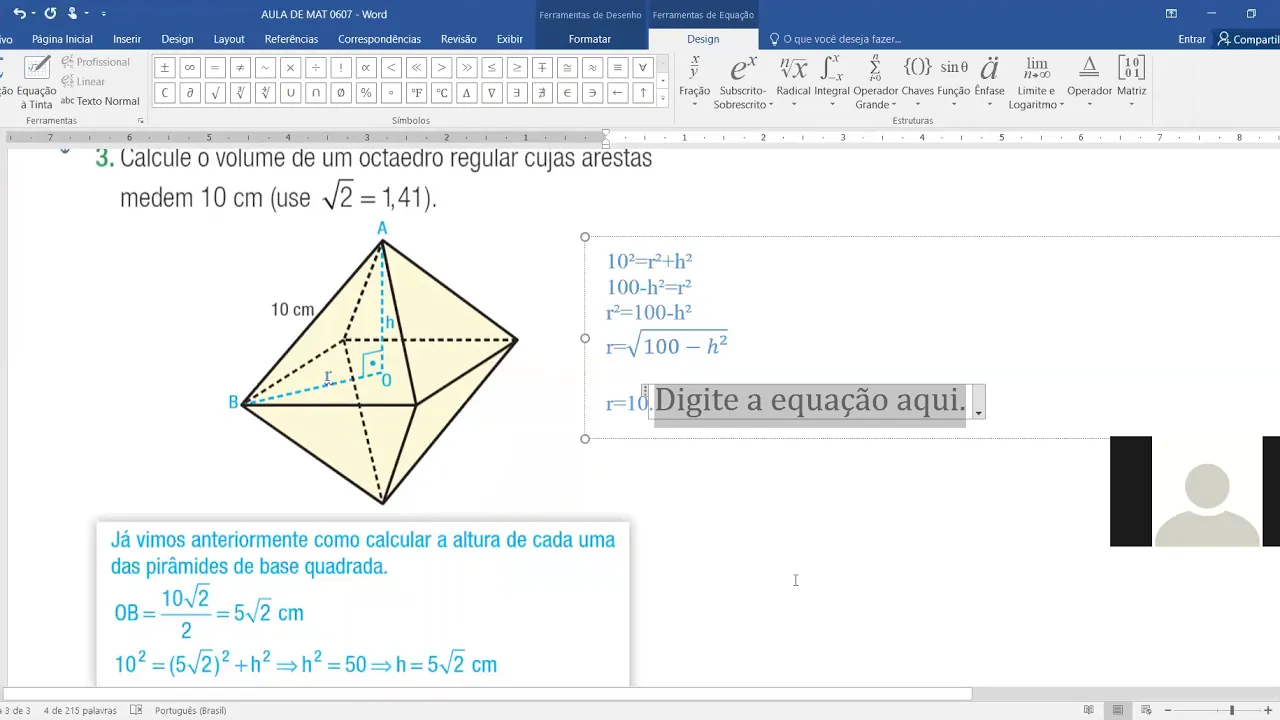1280x720 pixels.
Task: Open the Inserir tab
Action: [127, 39]
